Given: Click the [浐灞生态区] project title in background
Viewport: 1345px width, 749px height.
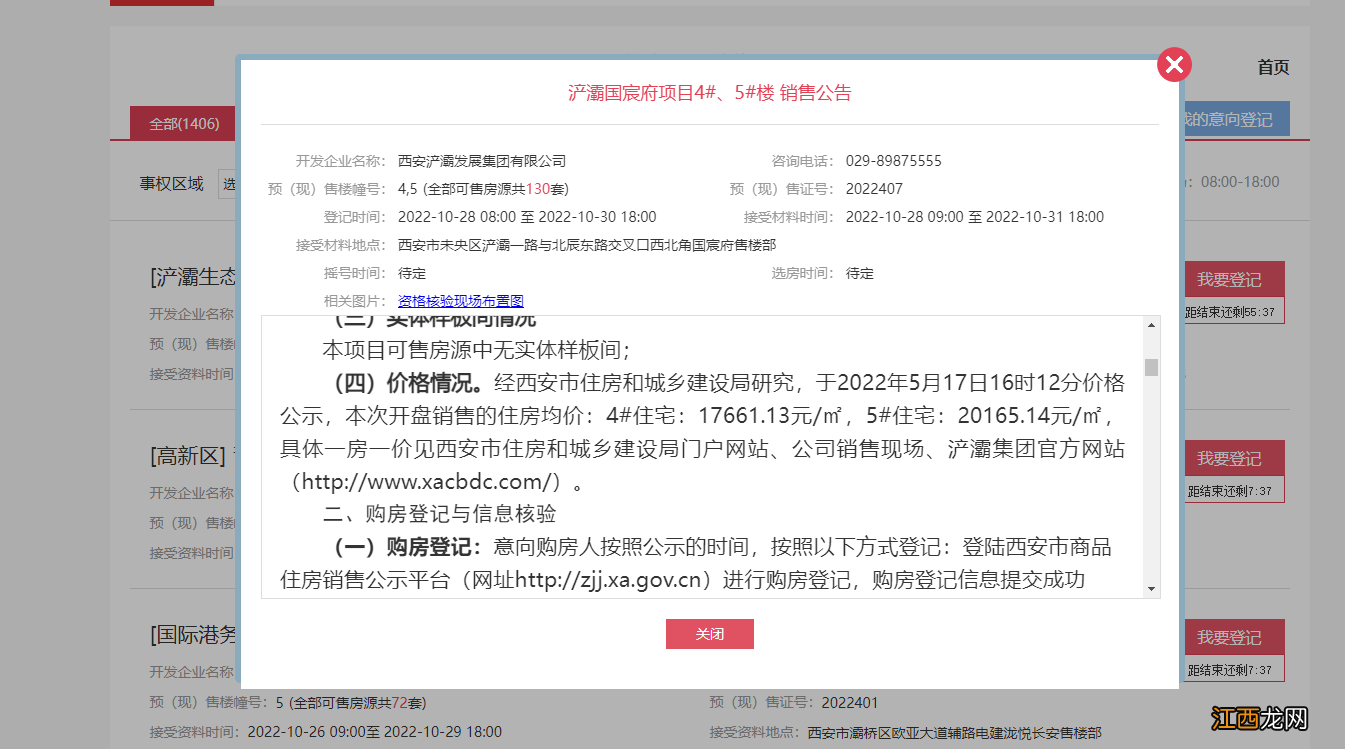Looking at the screenshot, I should [195, 277].
